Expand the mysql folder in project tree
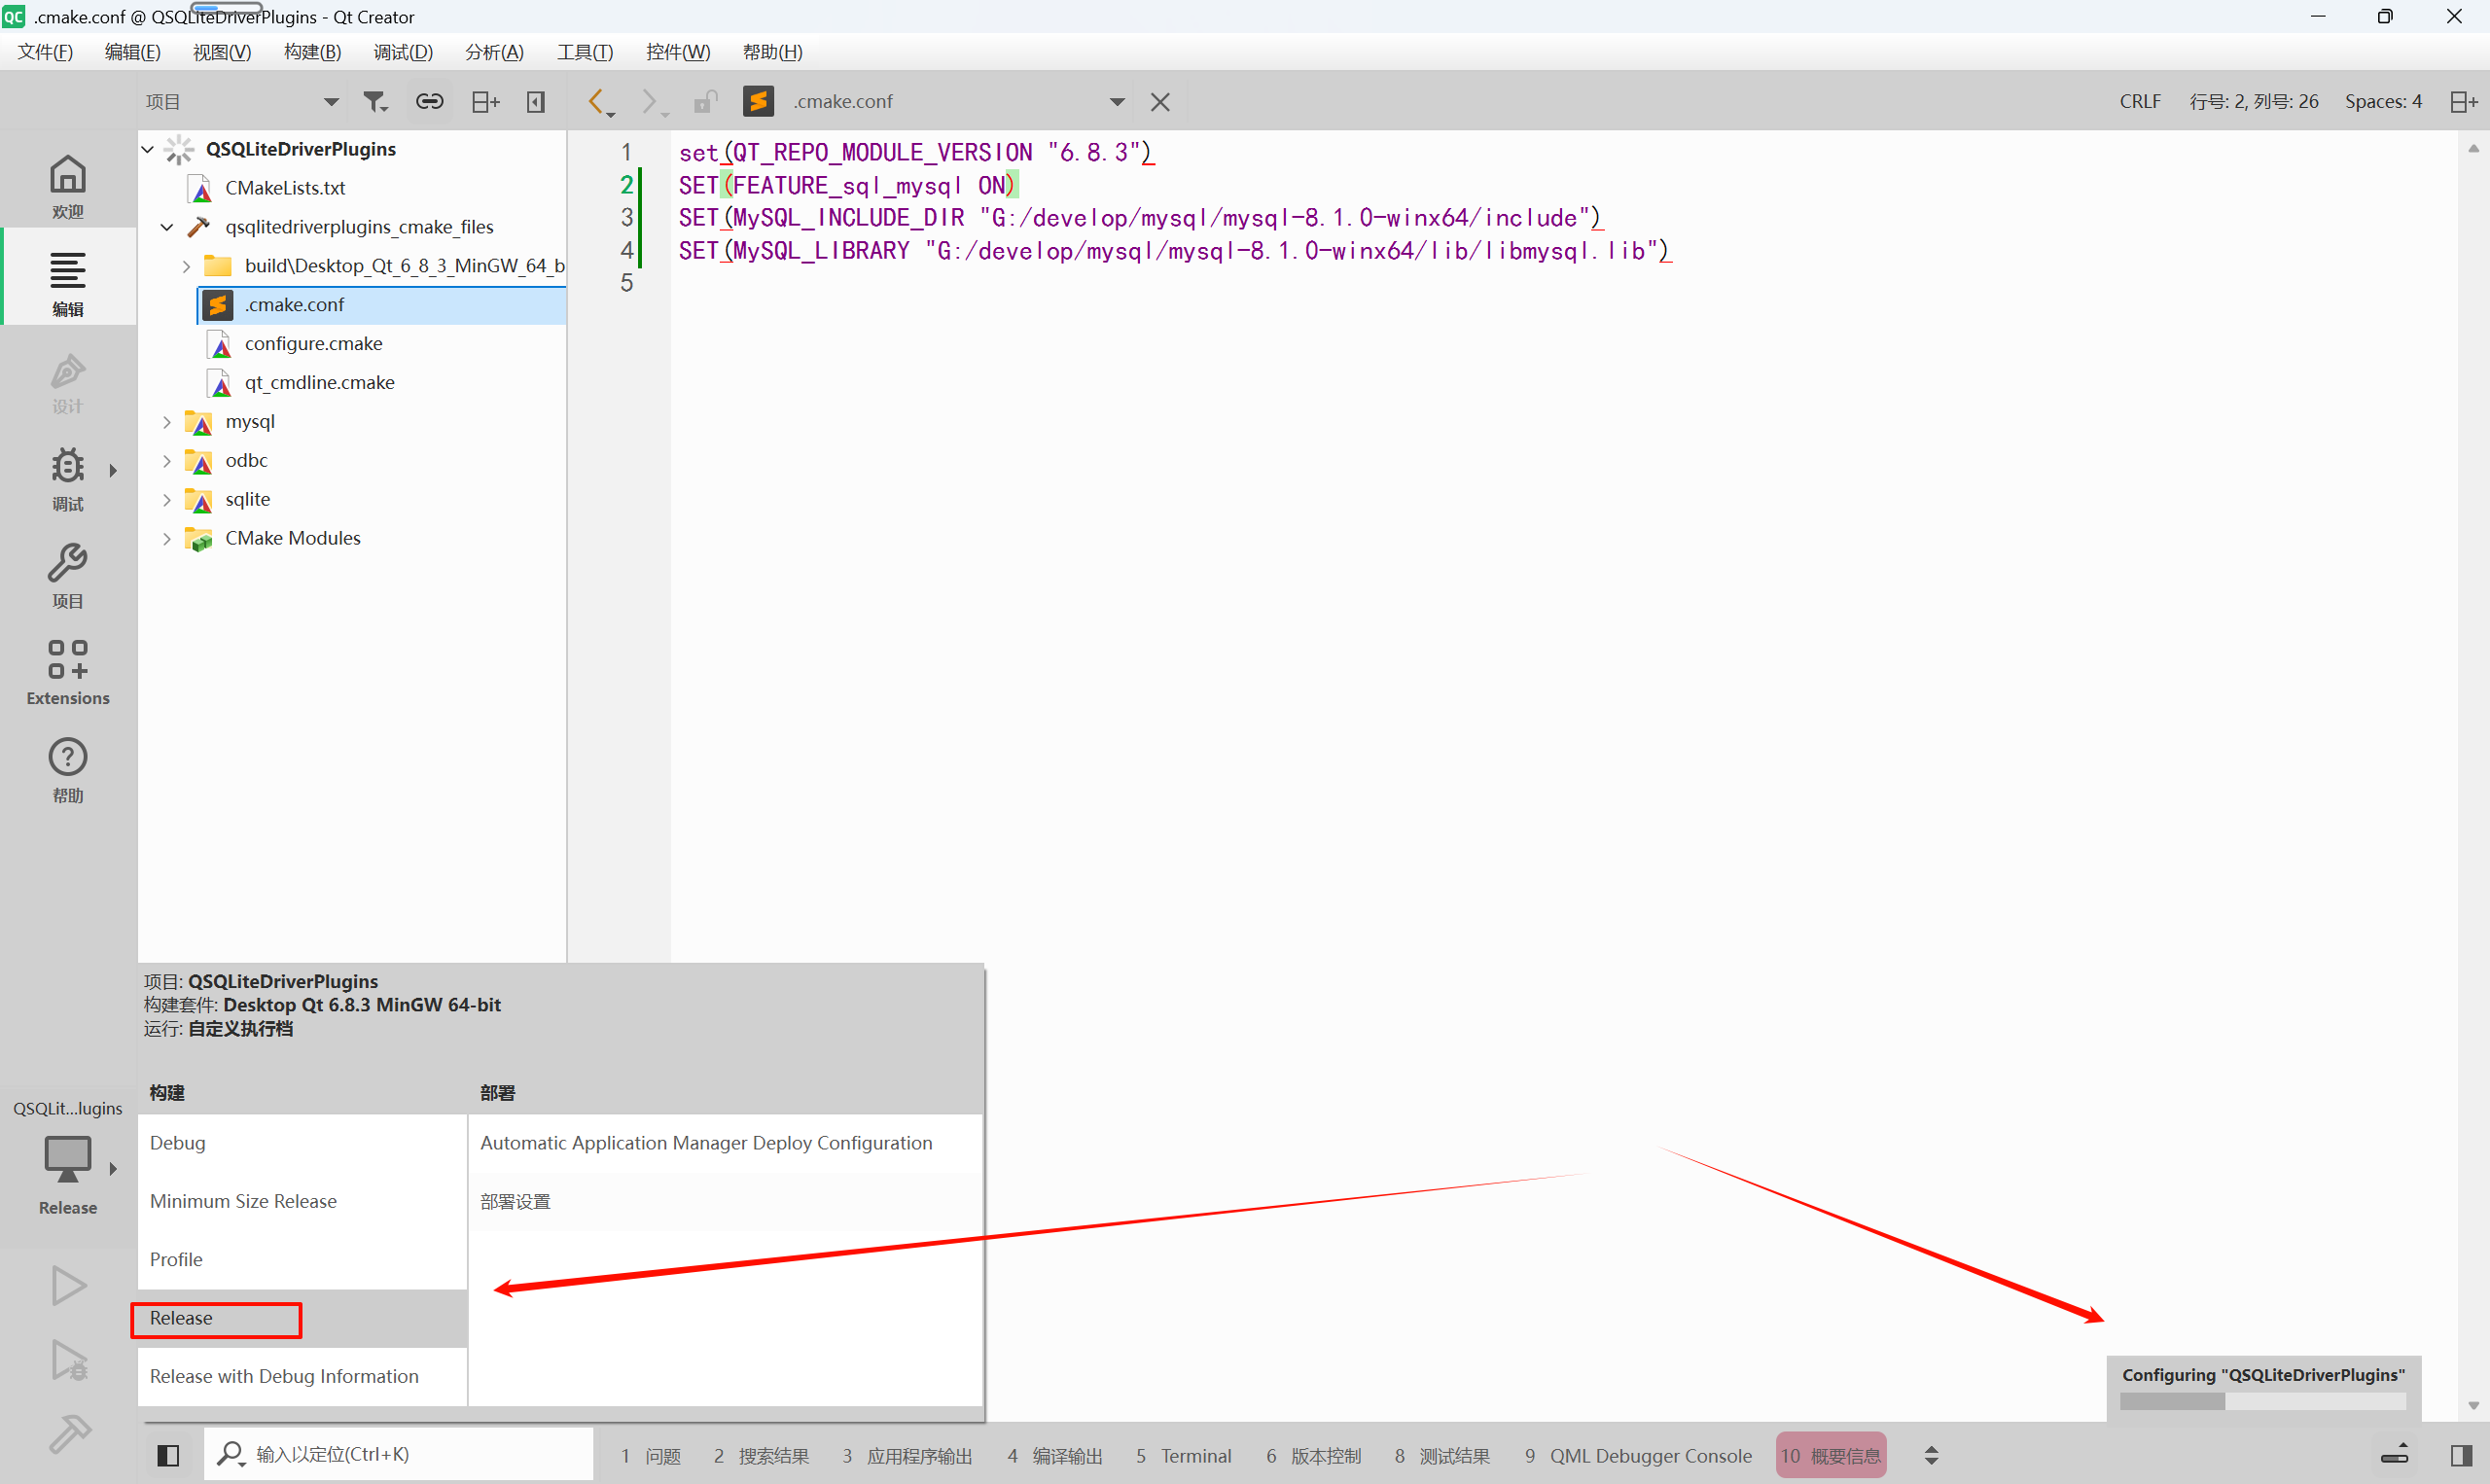Image resolution: width=2490 pixels, height=1484 pixels. (x=166, y=421)
